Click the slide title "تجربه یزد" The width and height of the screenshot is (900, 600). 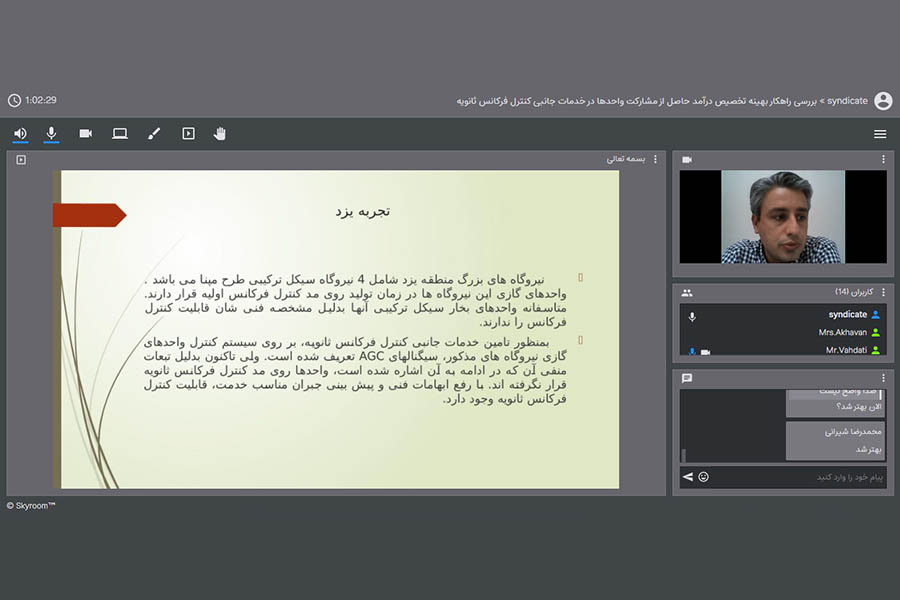pyautogui.click(x=363, y=211)
